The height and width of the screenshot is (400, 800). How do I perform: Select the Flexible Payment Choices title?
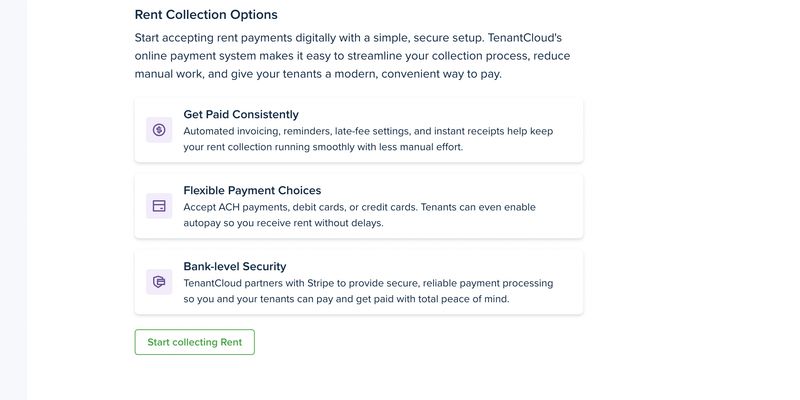(252, 190)
